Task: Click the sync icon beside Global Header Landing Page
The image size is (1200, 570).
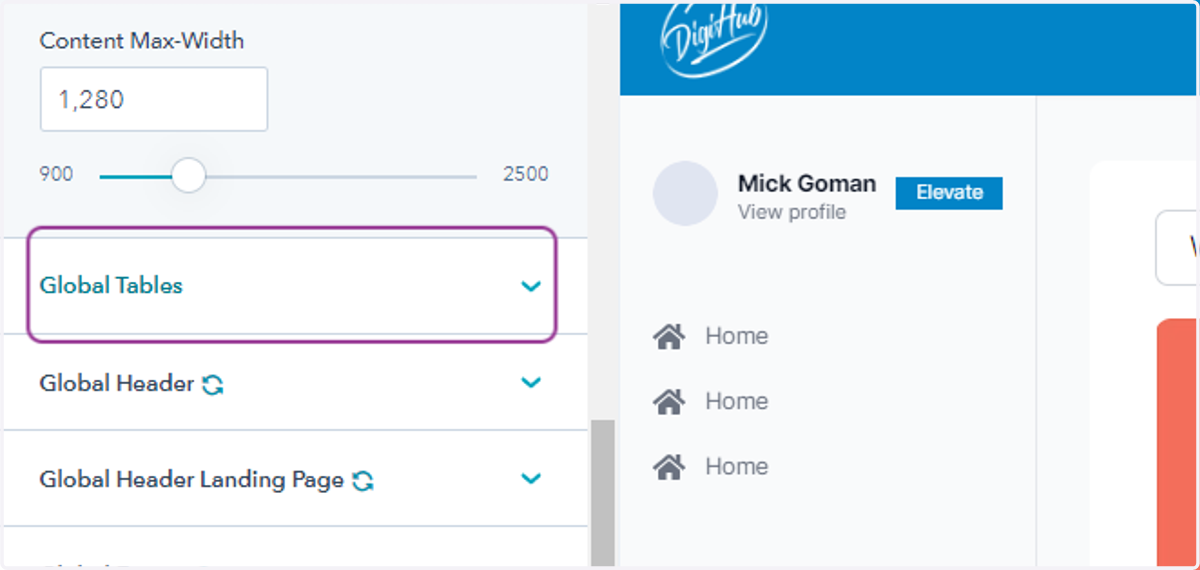Action: click(363, 481)
